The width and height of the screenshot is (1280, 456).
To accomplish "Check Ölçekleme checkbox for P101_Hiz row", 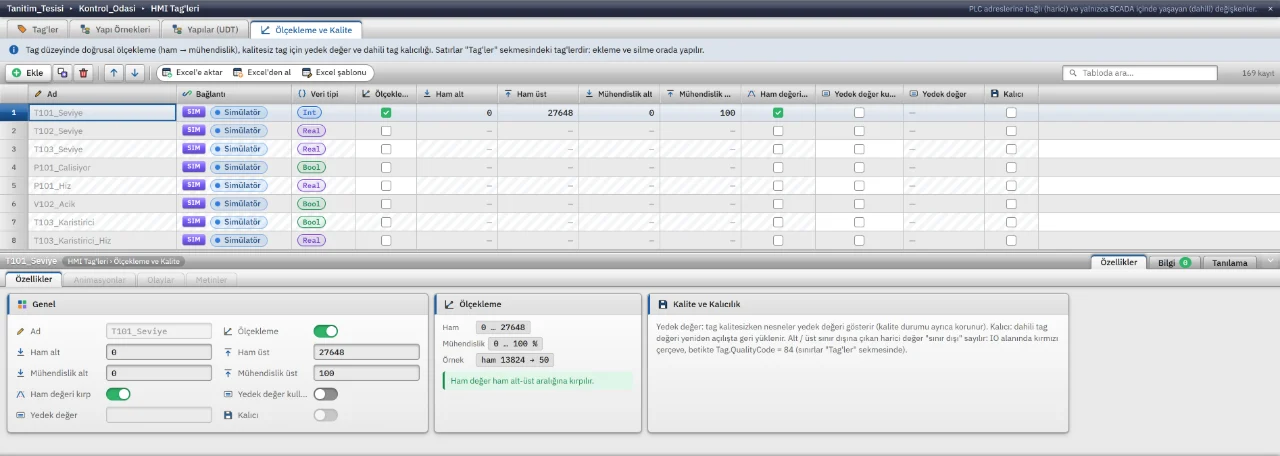I will click(386, 185).
